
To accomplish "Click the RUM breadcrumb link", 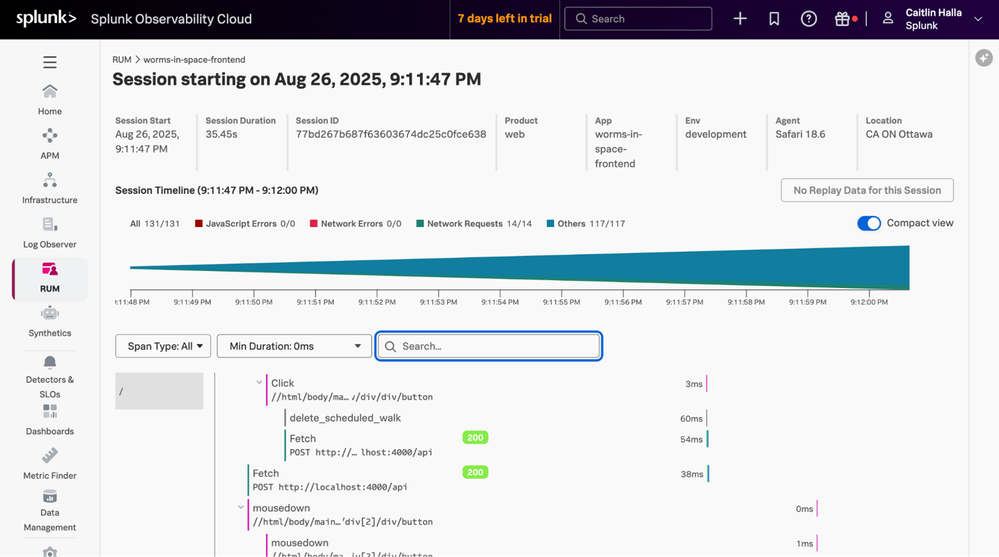I will tap(122, 59).
